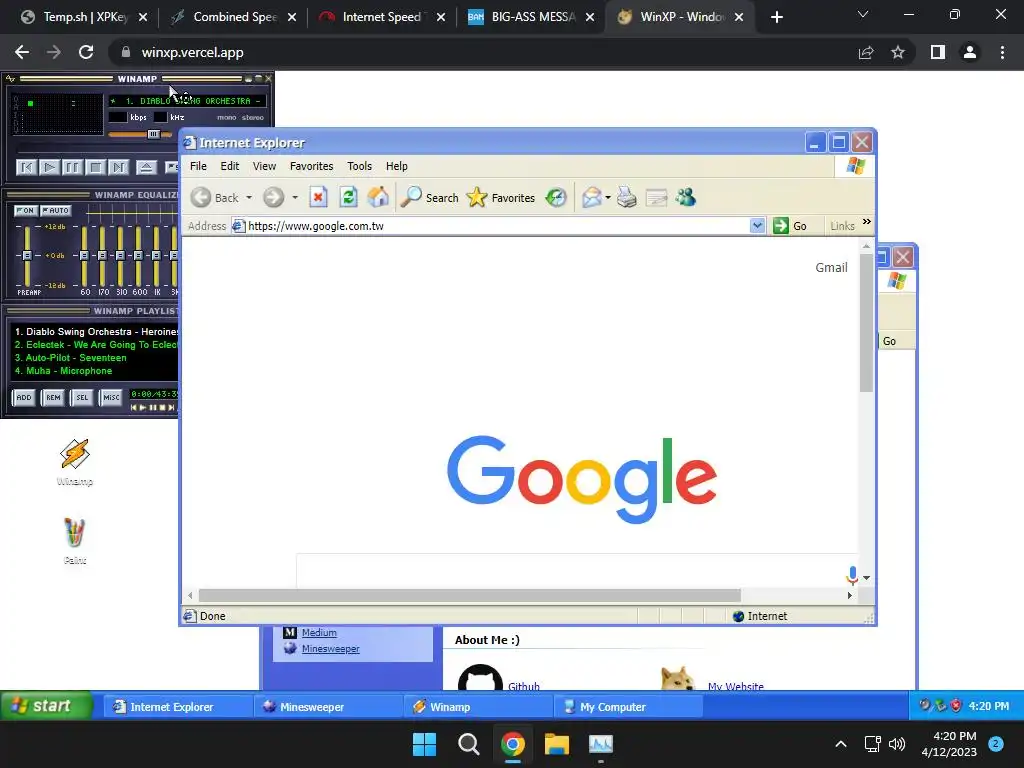
Task: Show hidden icons chevron in Windows tray
Action: click(841, 744)
